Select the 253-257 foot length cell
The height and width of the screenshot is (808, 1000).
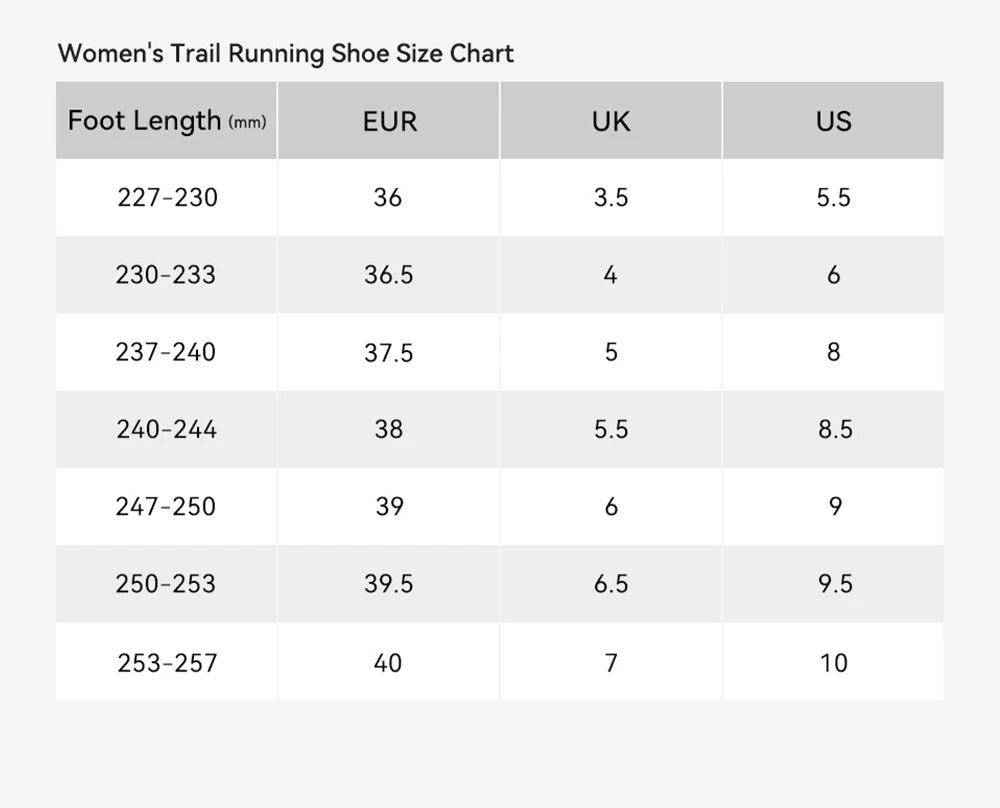click(x=166, y=662)
